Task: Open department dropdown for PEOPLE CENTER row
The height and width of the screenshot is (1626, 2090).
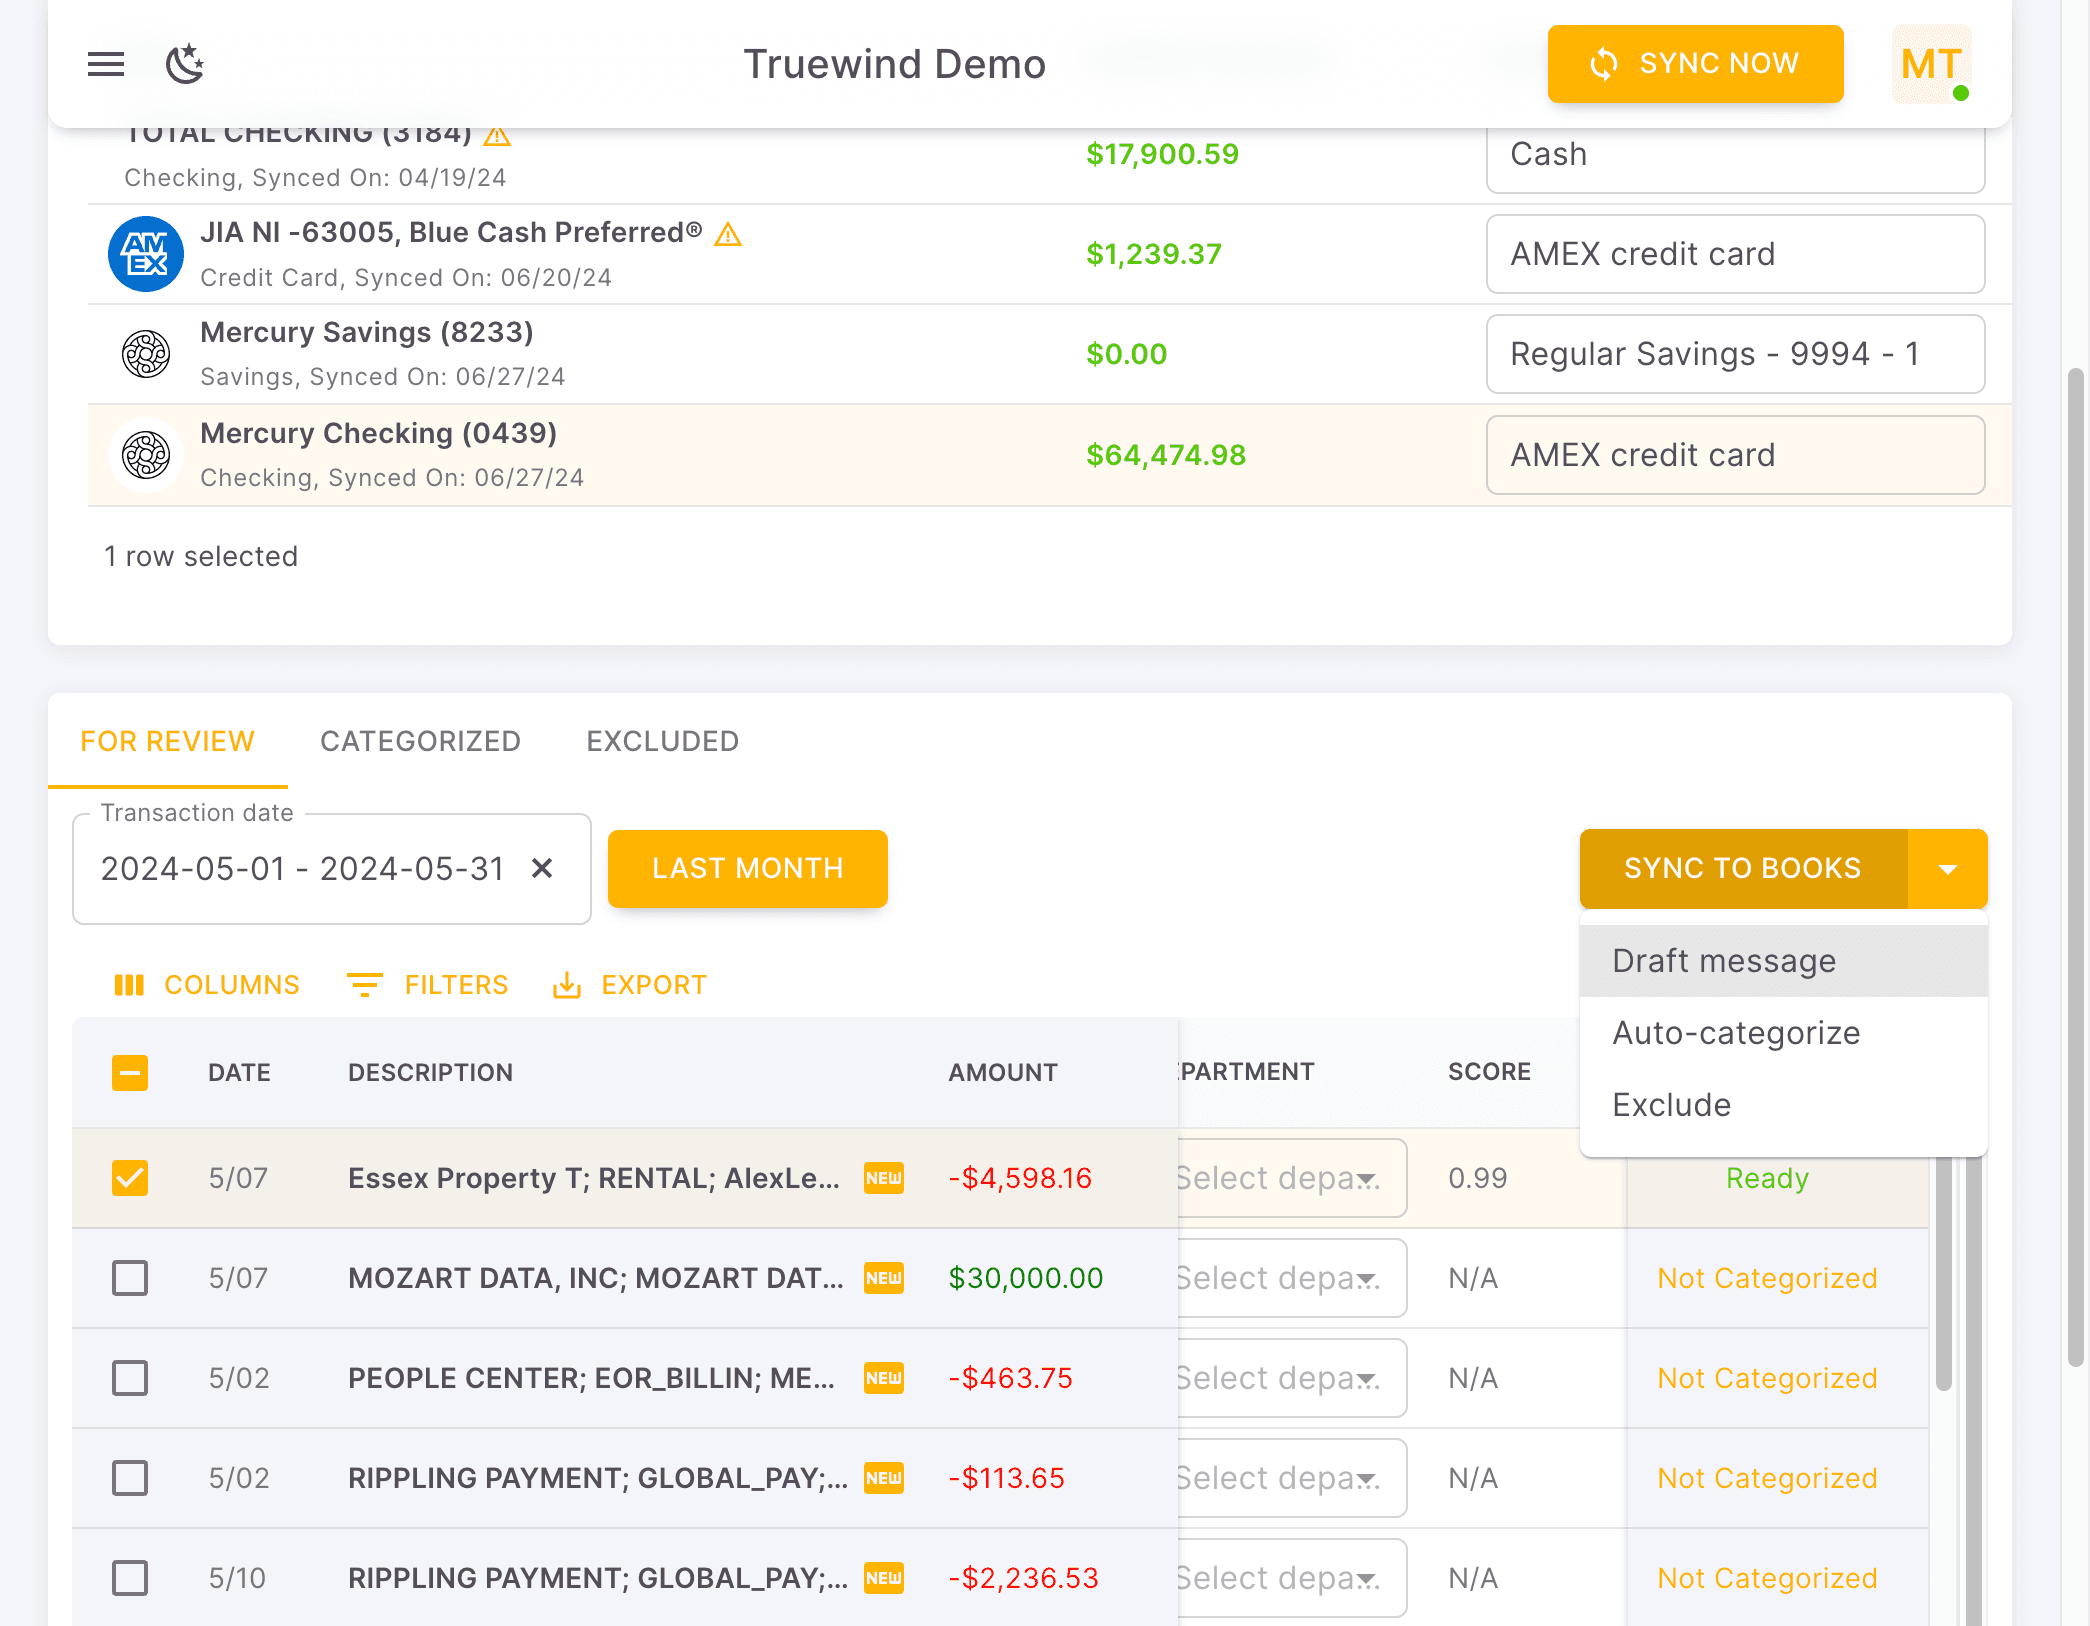Action: click(x=1290, y=1378)
